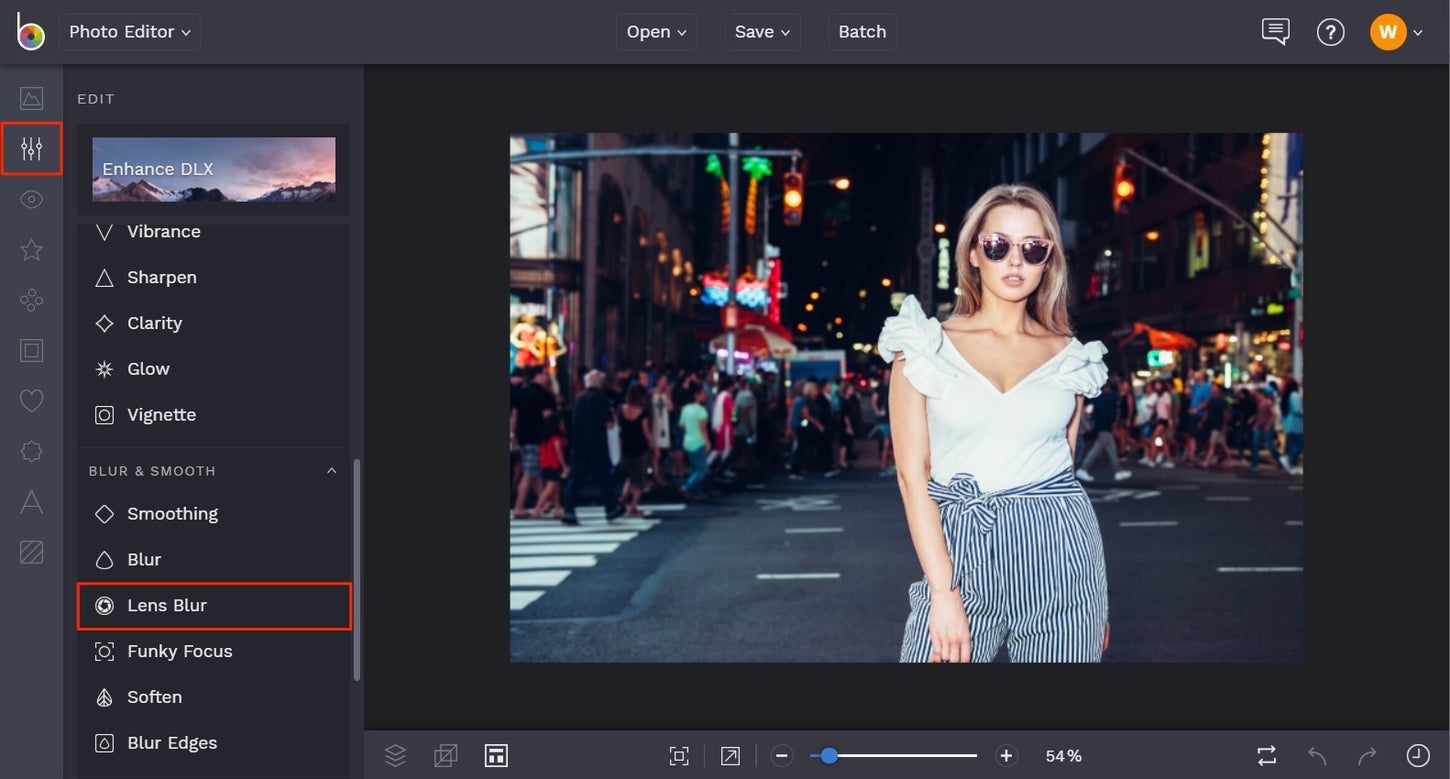The height and width of the screenshot is (779, 1450).
Task: Collapse the Blur & Smooth section
Action: point(332,470)
